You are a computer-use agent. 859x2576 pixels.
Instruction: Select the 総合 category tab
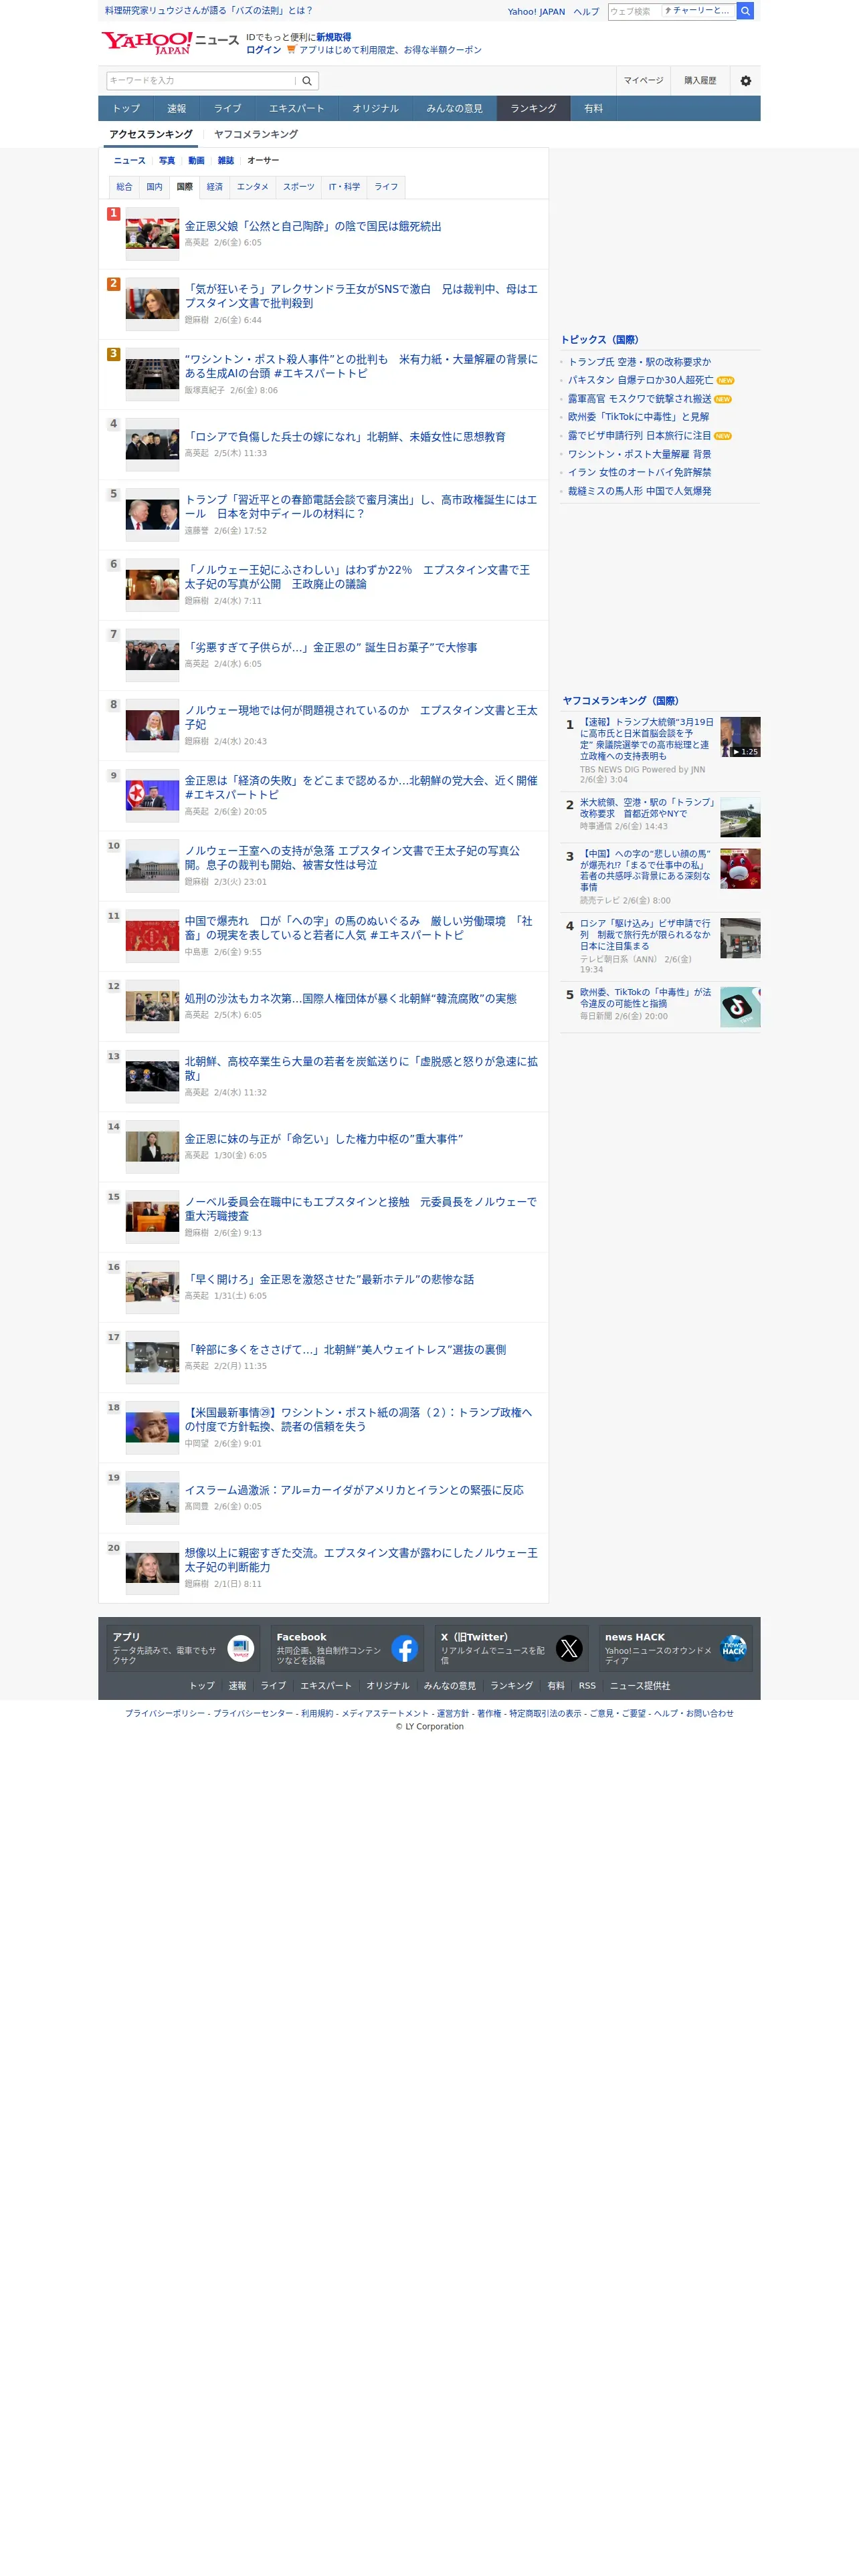tap(124, 187)
